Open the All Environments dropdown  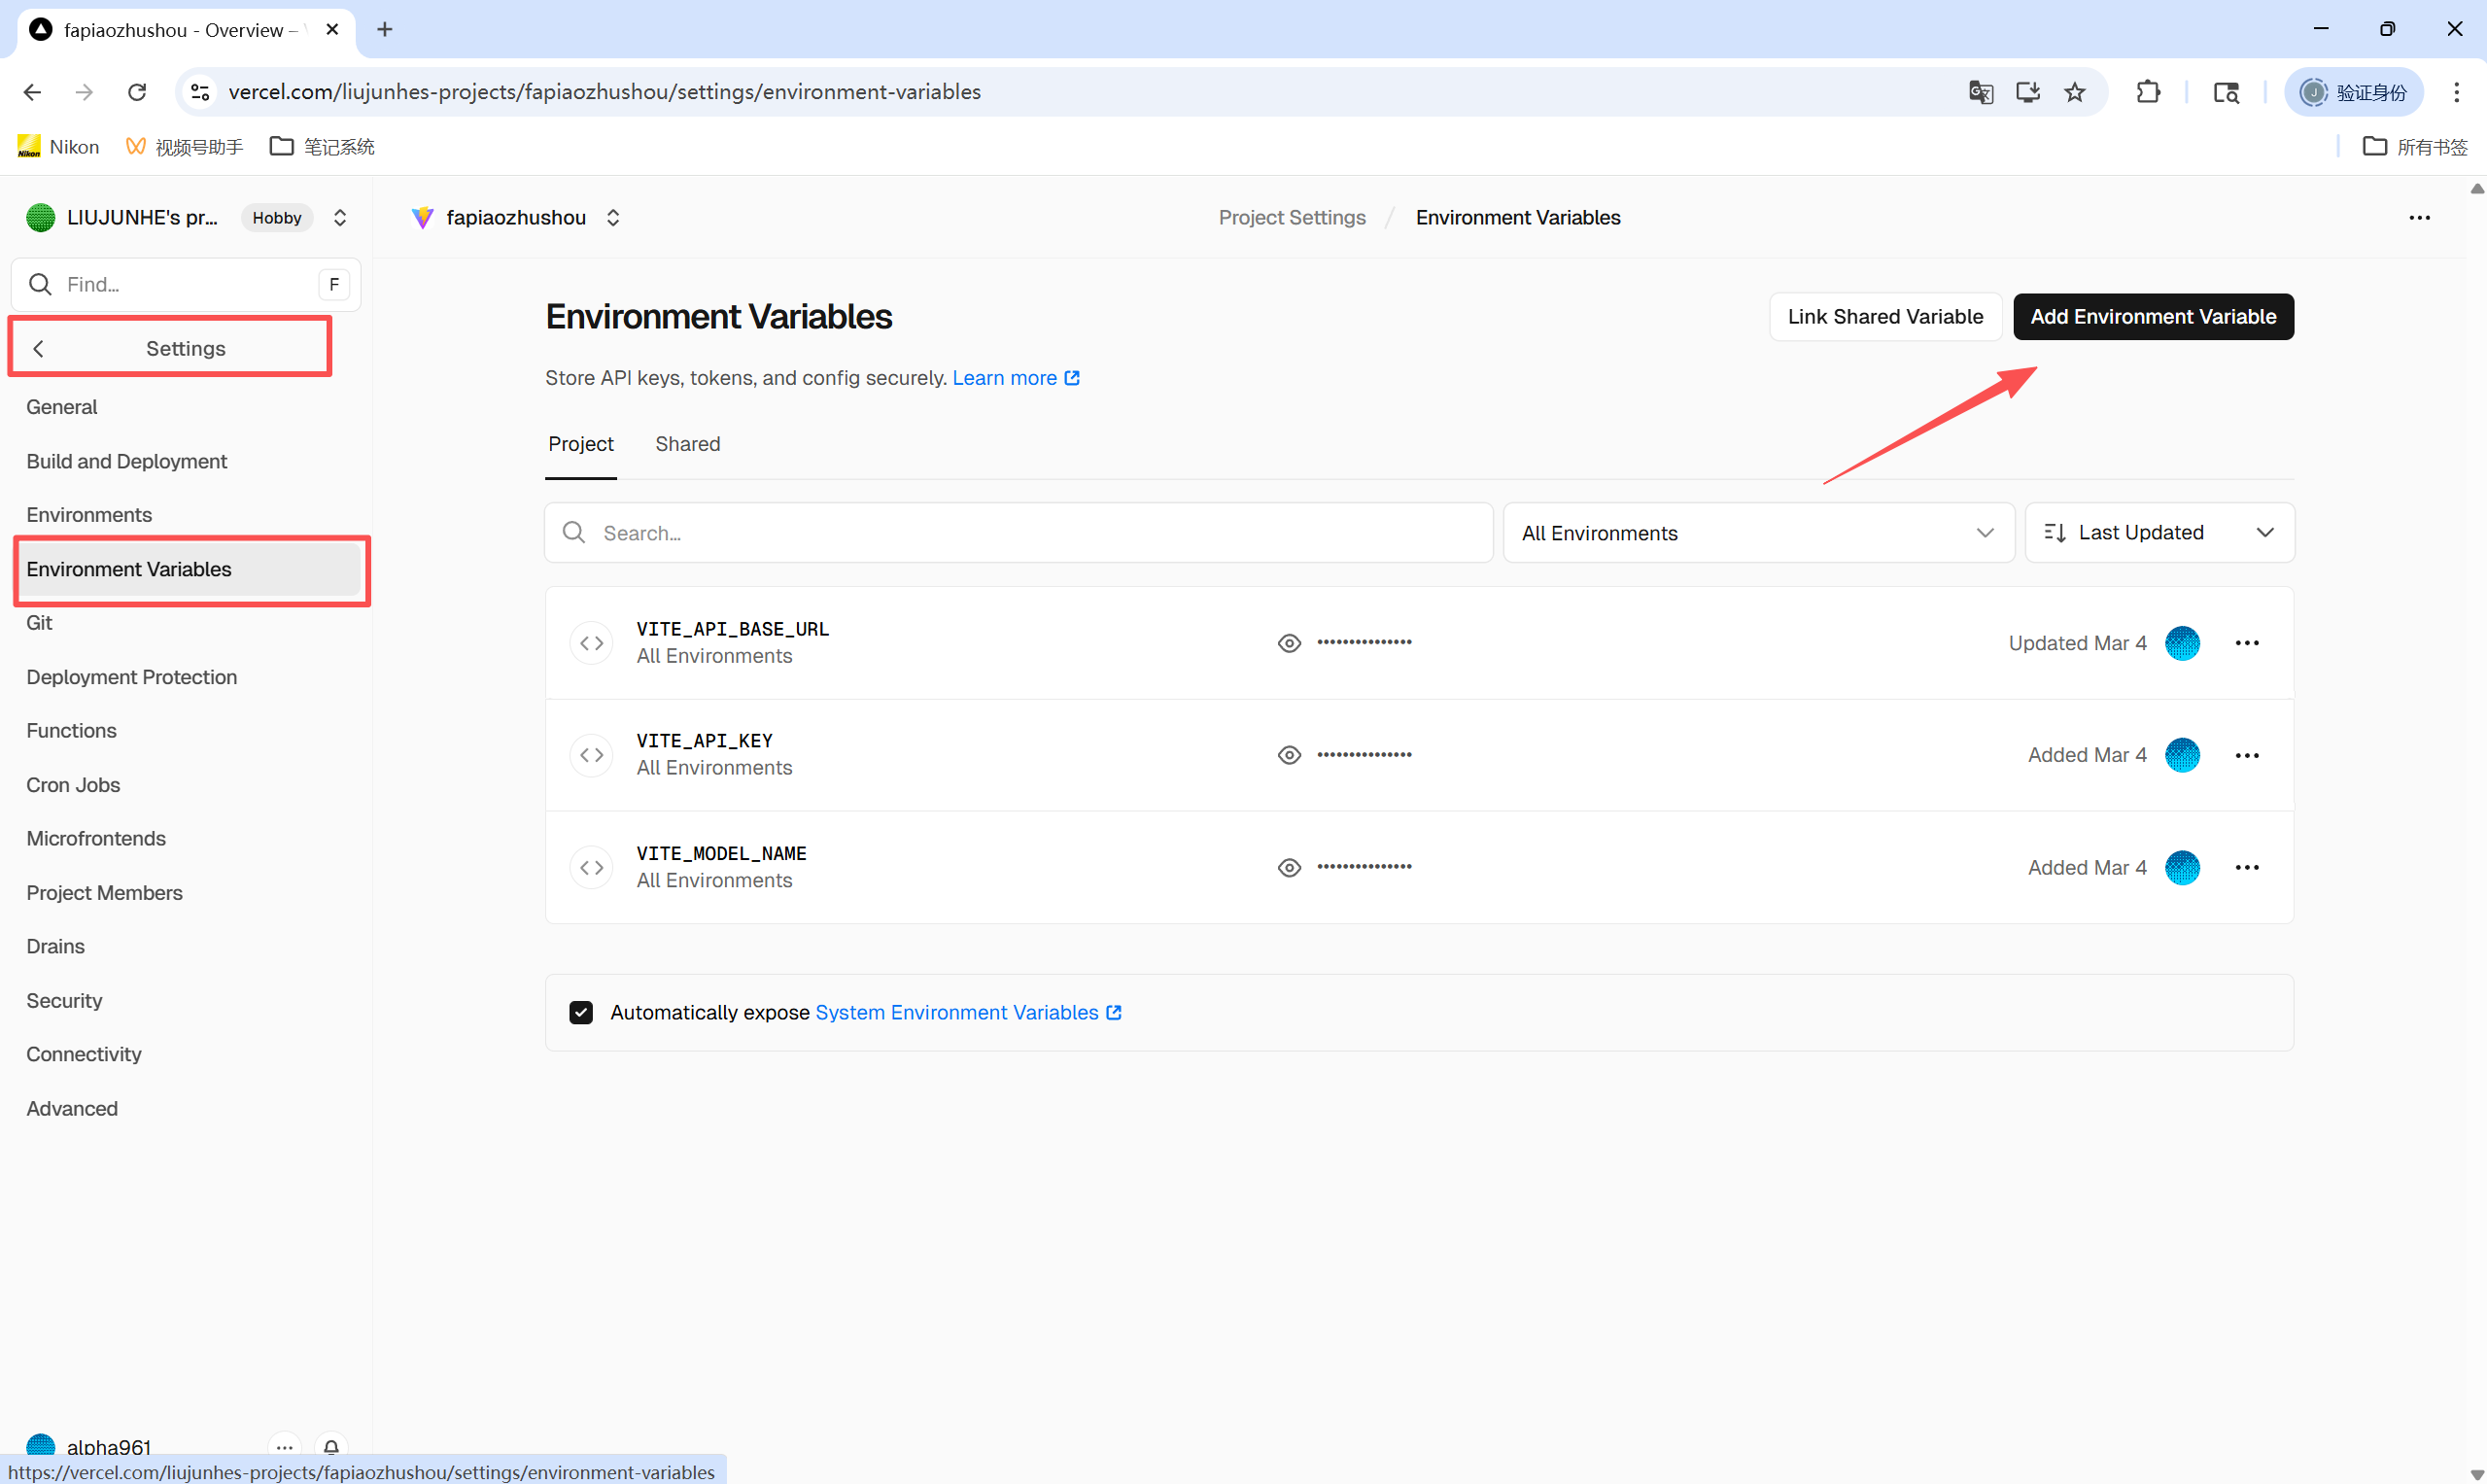1757,533
